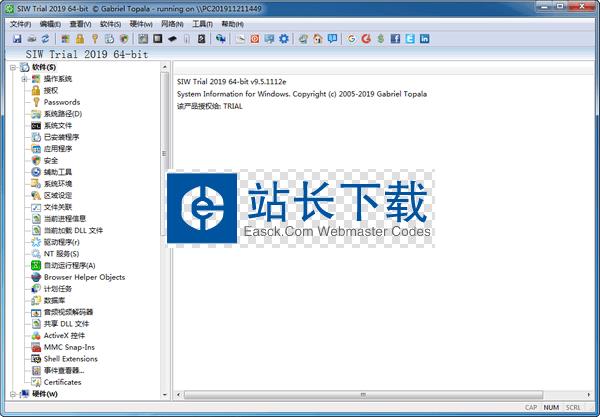Expand the 硬件(W) tree node
The image size is (600, 417).
[x=11, y=394]
